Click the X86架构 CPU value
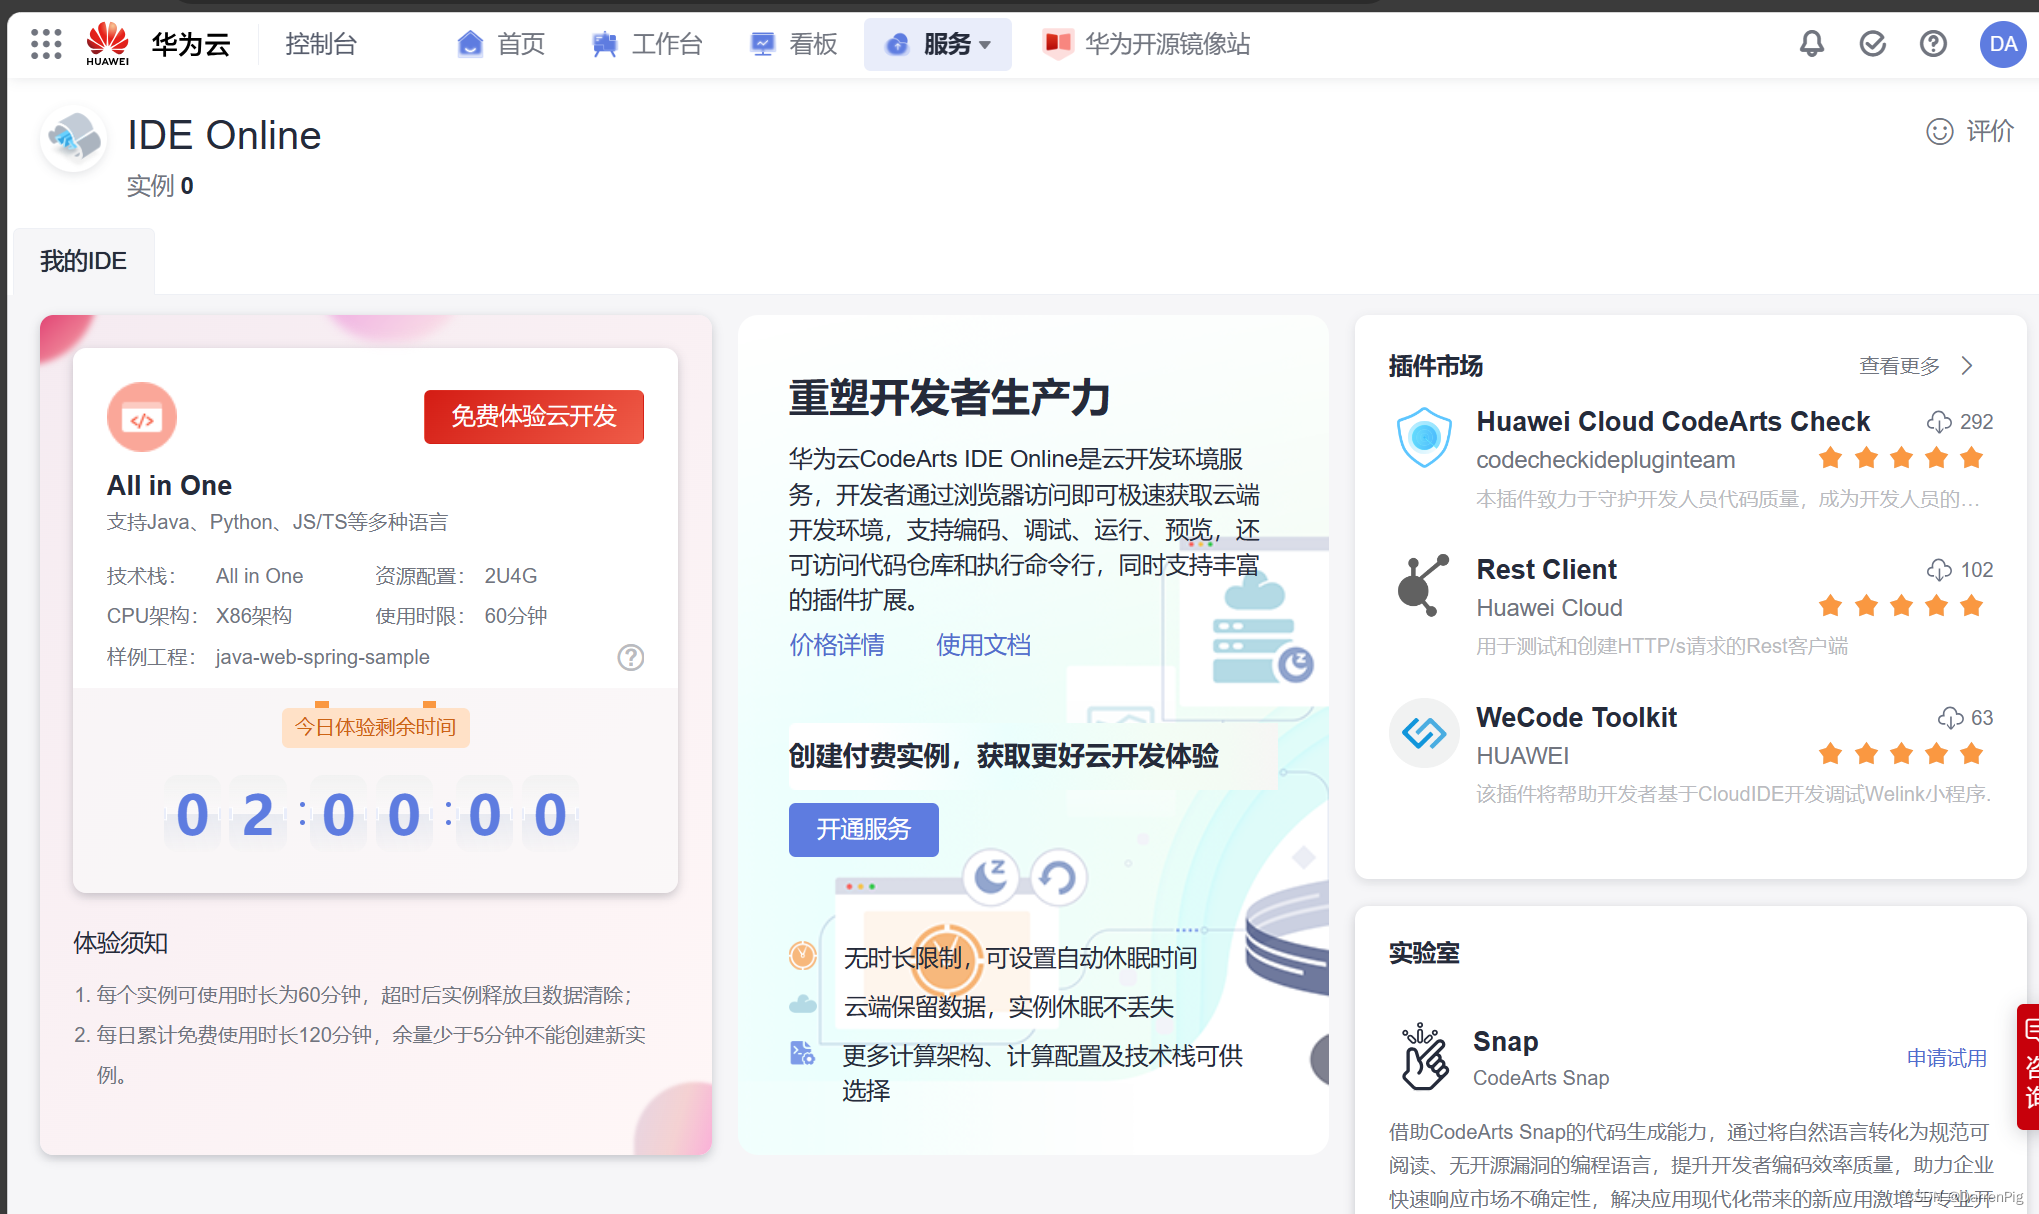2039x1214 pixels. [254, 616]
